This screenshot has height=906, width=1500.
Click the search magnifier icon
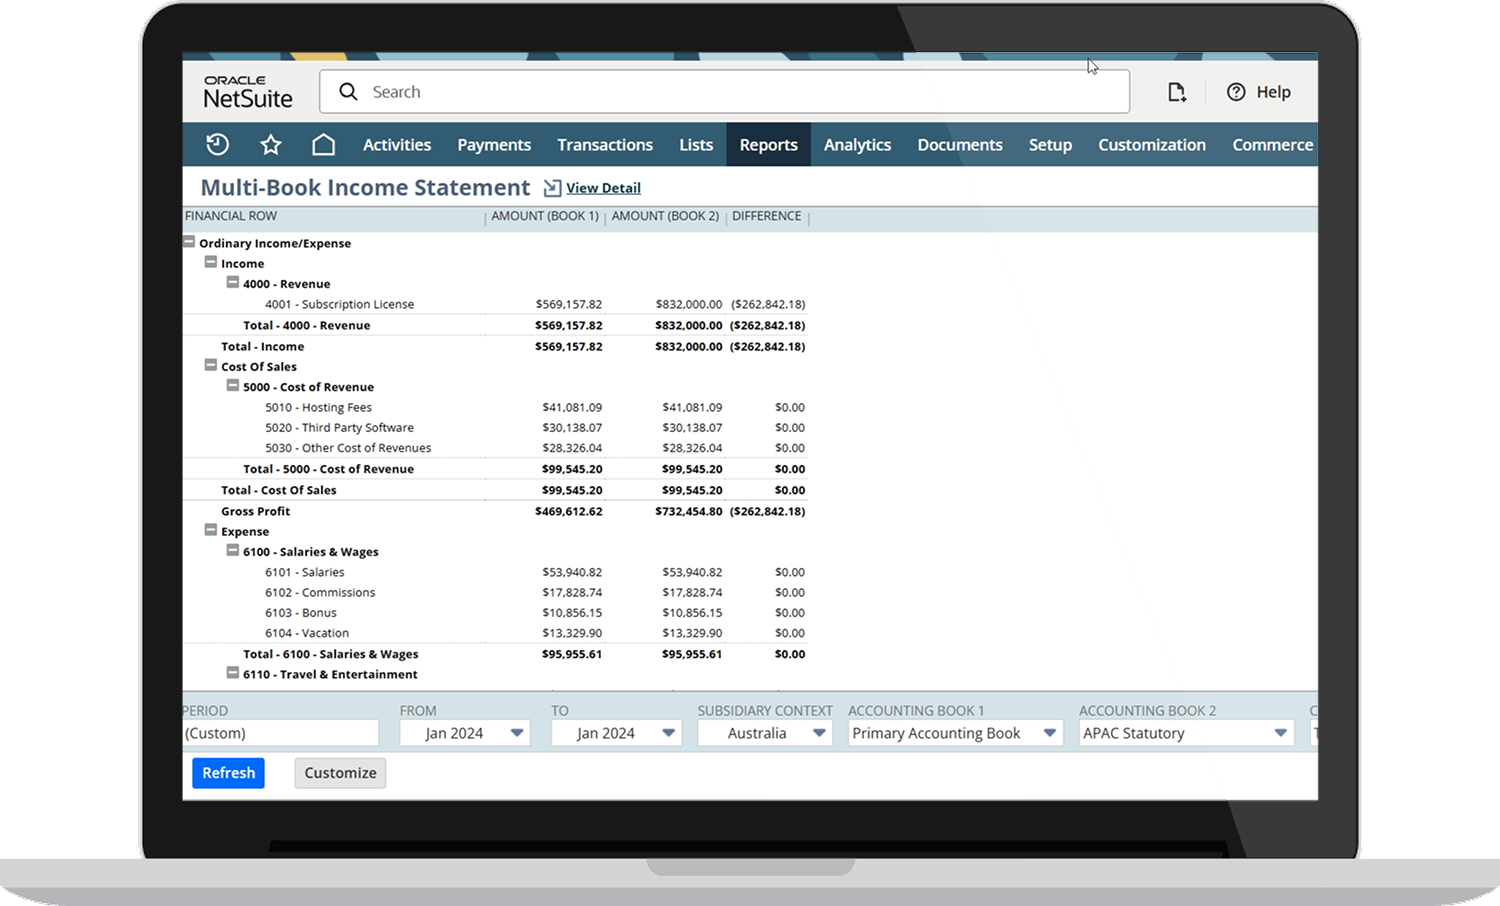(347, 91)
